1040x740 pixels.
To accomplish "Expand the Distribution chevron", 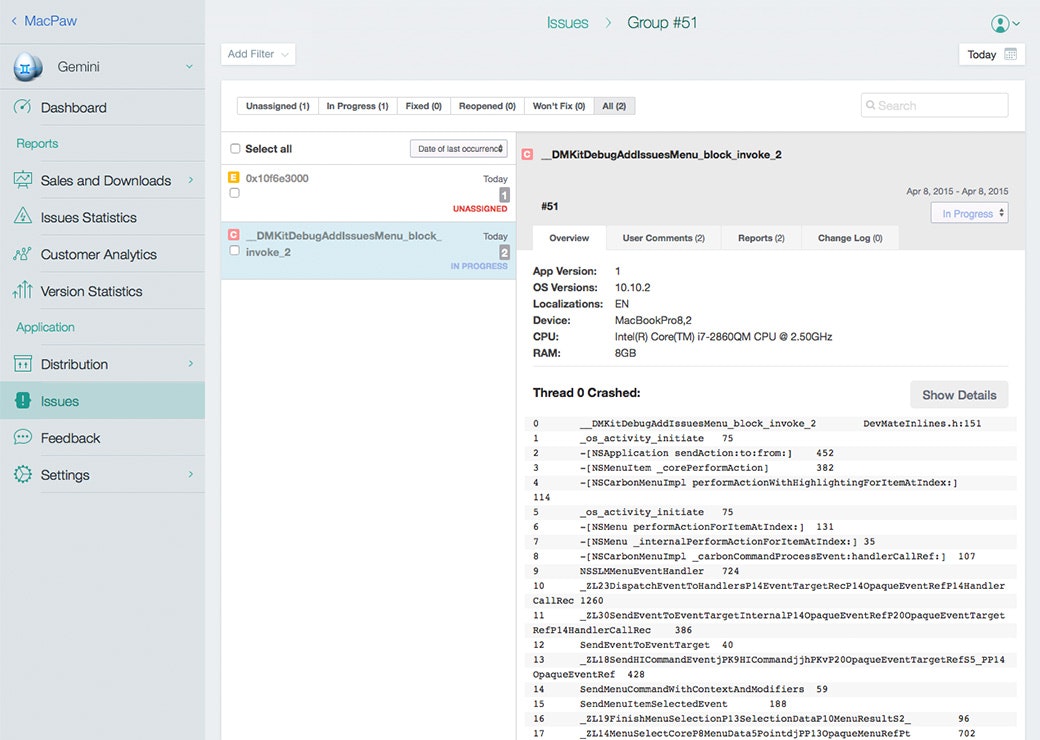I will [191, 363].
